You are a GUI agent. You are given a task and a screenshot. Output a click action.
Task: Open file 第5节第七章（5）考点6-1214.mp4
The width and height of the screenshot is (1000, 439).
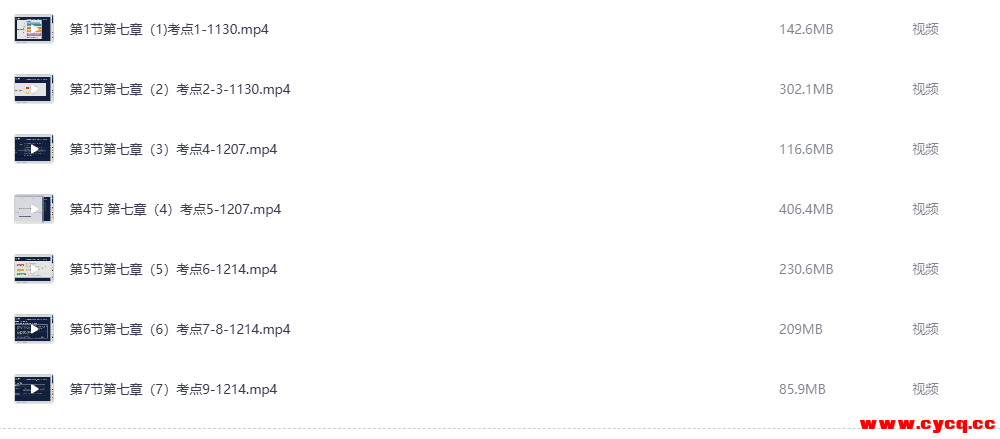pyautogui.click(x=173, y=269)
